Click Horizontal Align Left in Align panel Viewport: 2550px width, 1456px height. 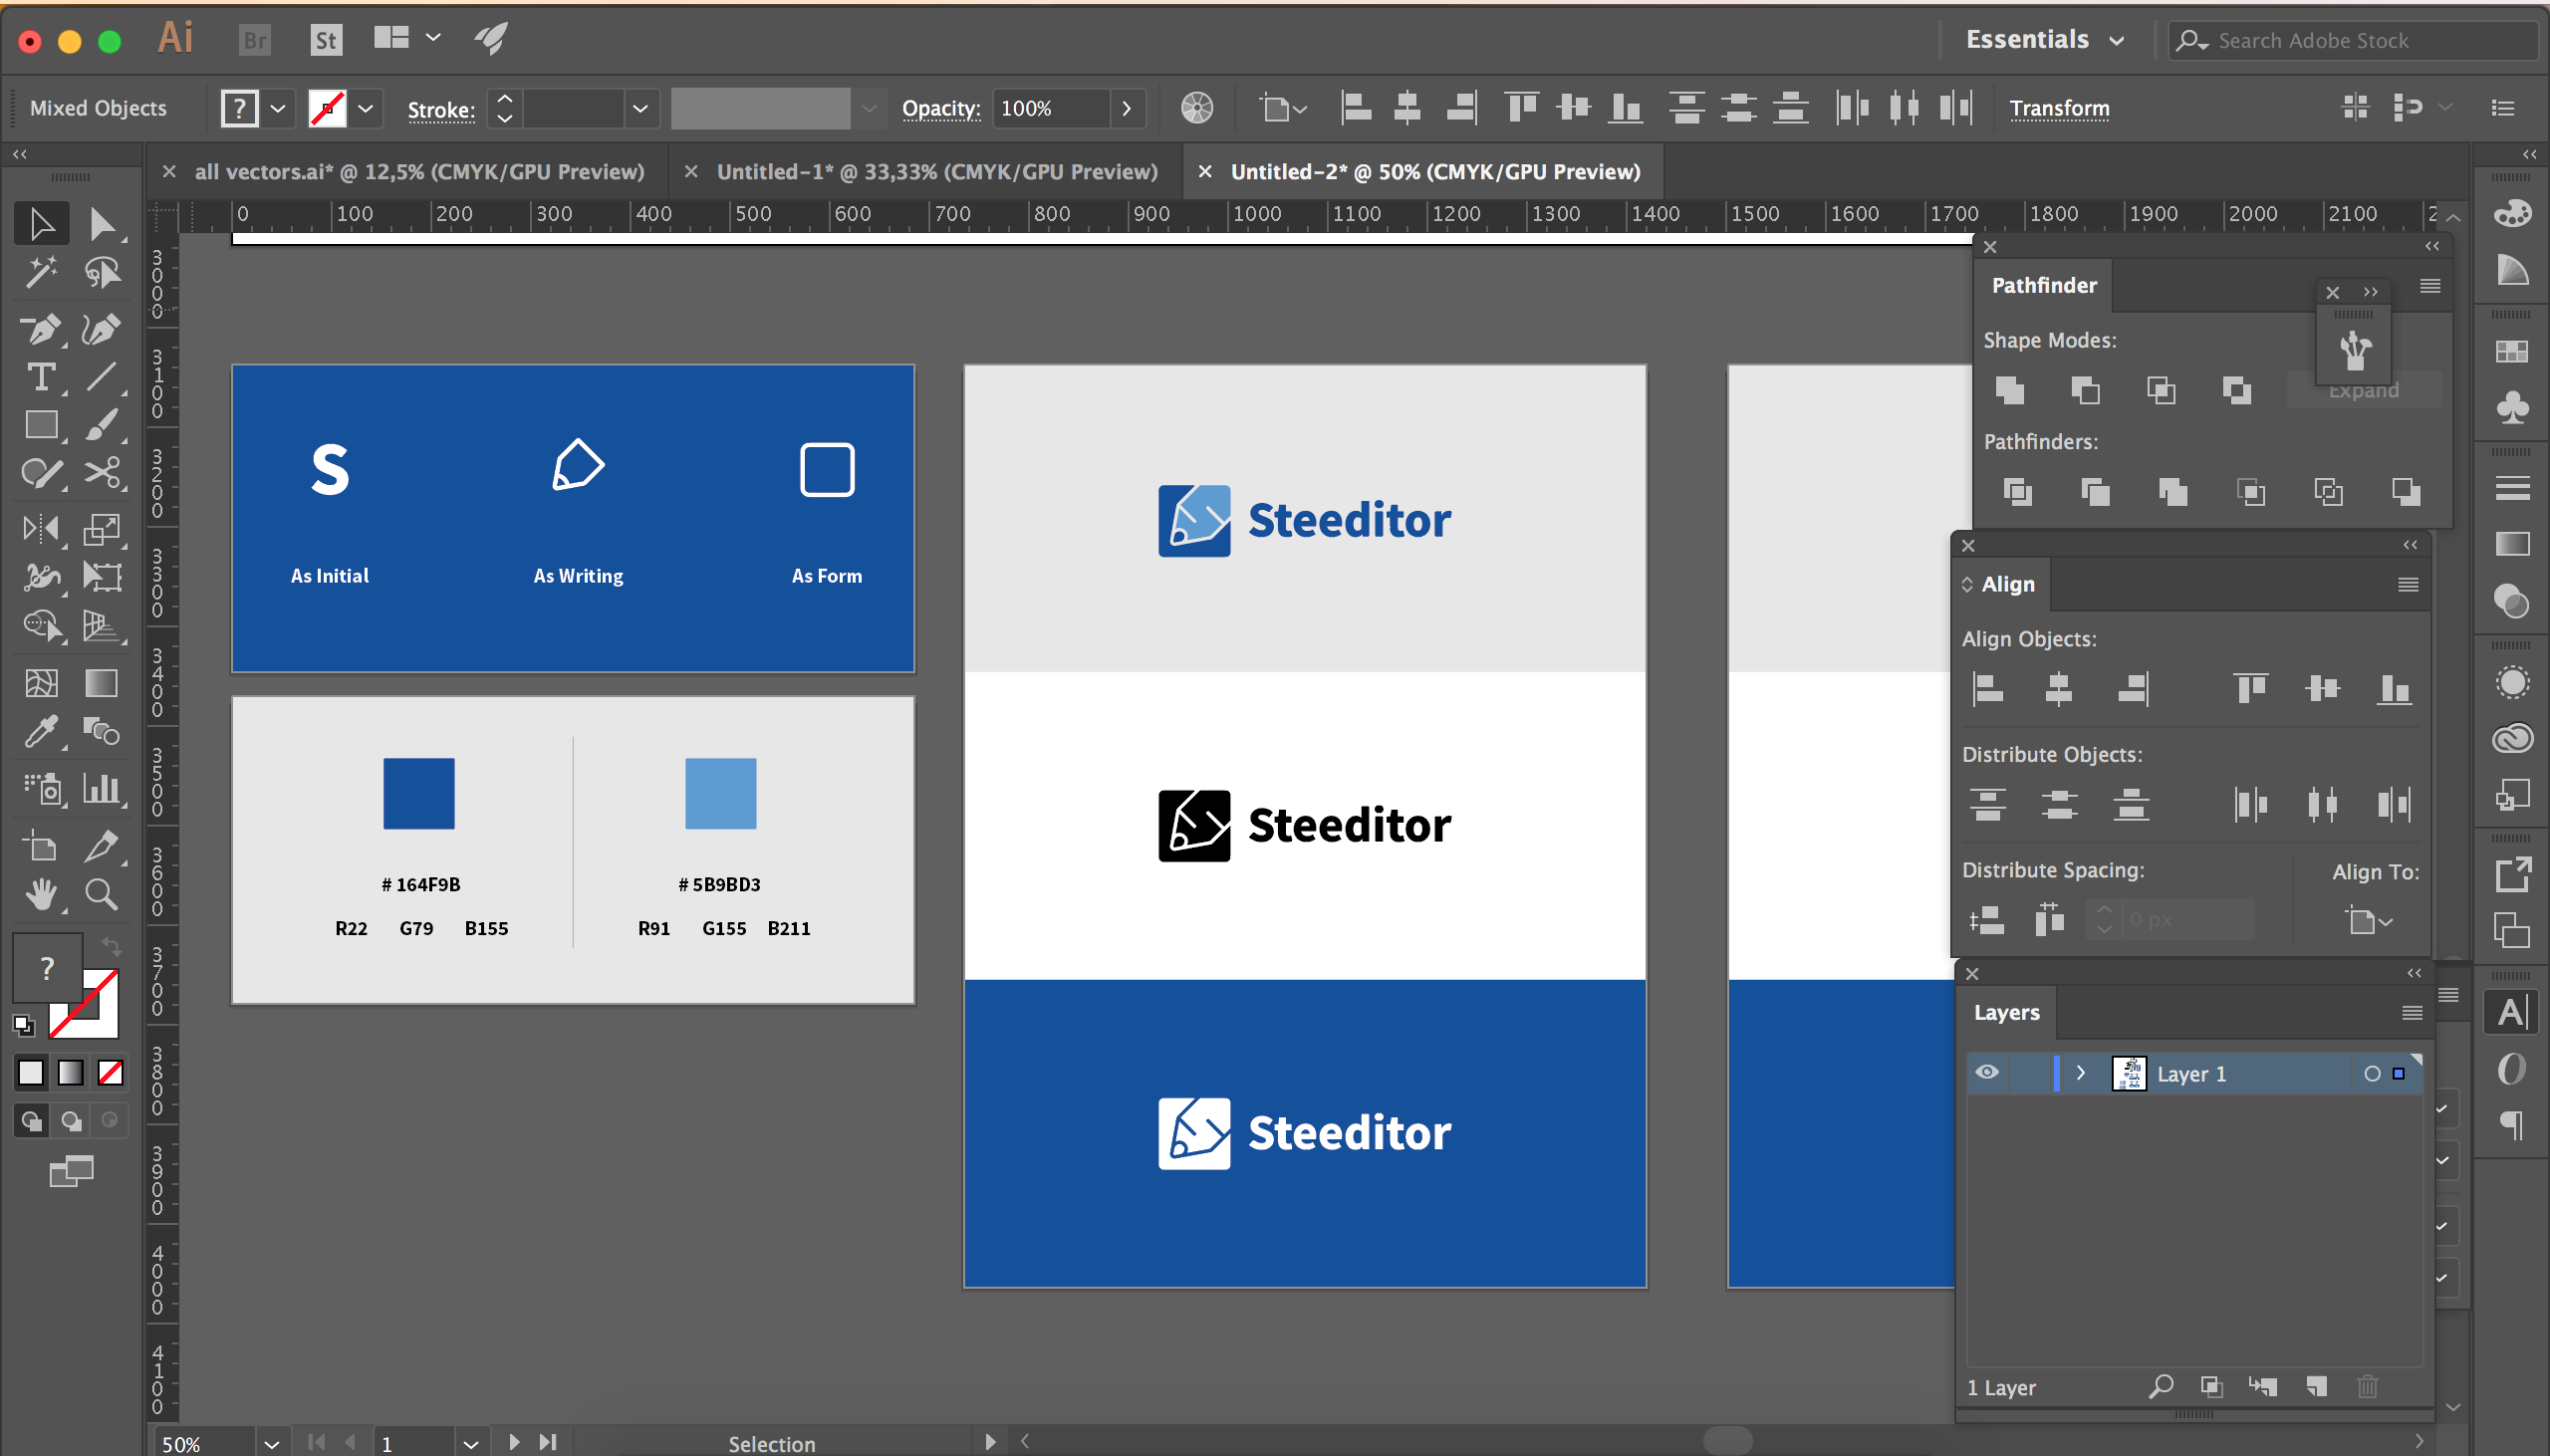(1987, 689)
